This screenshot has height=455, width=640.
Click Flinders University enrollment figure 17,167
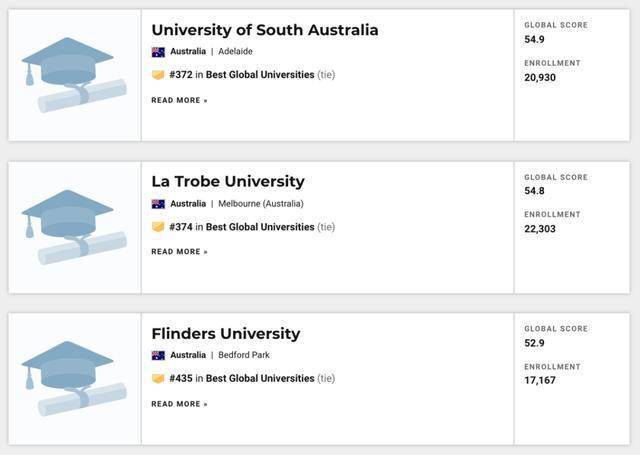[x=540, y=380]
